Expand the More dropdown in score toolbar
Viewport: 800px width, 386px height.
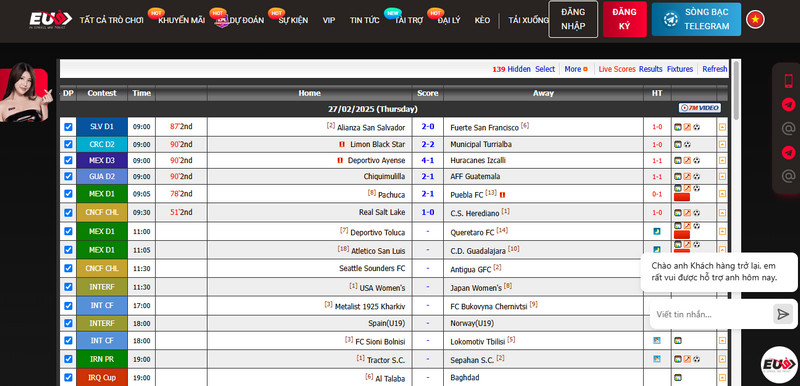(576, 69)
